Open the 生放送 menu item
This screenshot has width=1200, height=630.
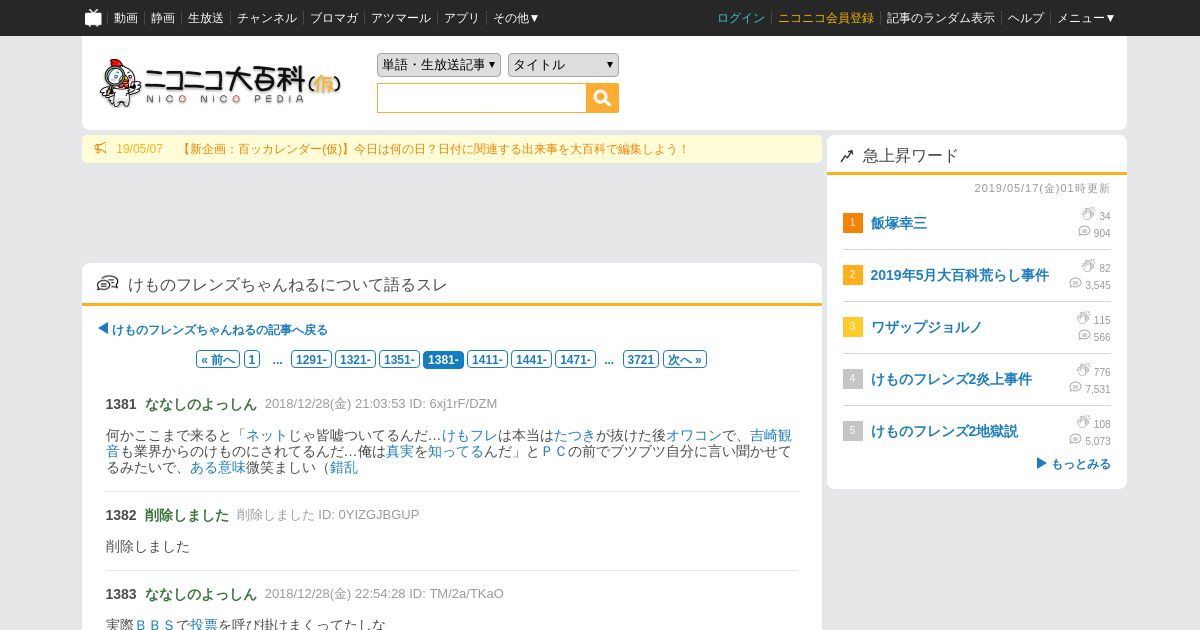click(x=206, y=18)
